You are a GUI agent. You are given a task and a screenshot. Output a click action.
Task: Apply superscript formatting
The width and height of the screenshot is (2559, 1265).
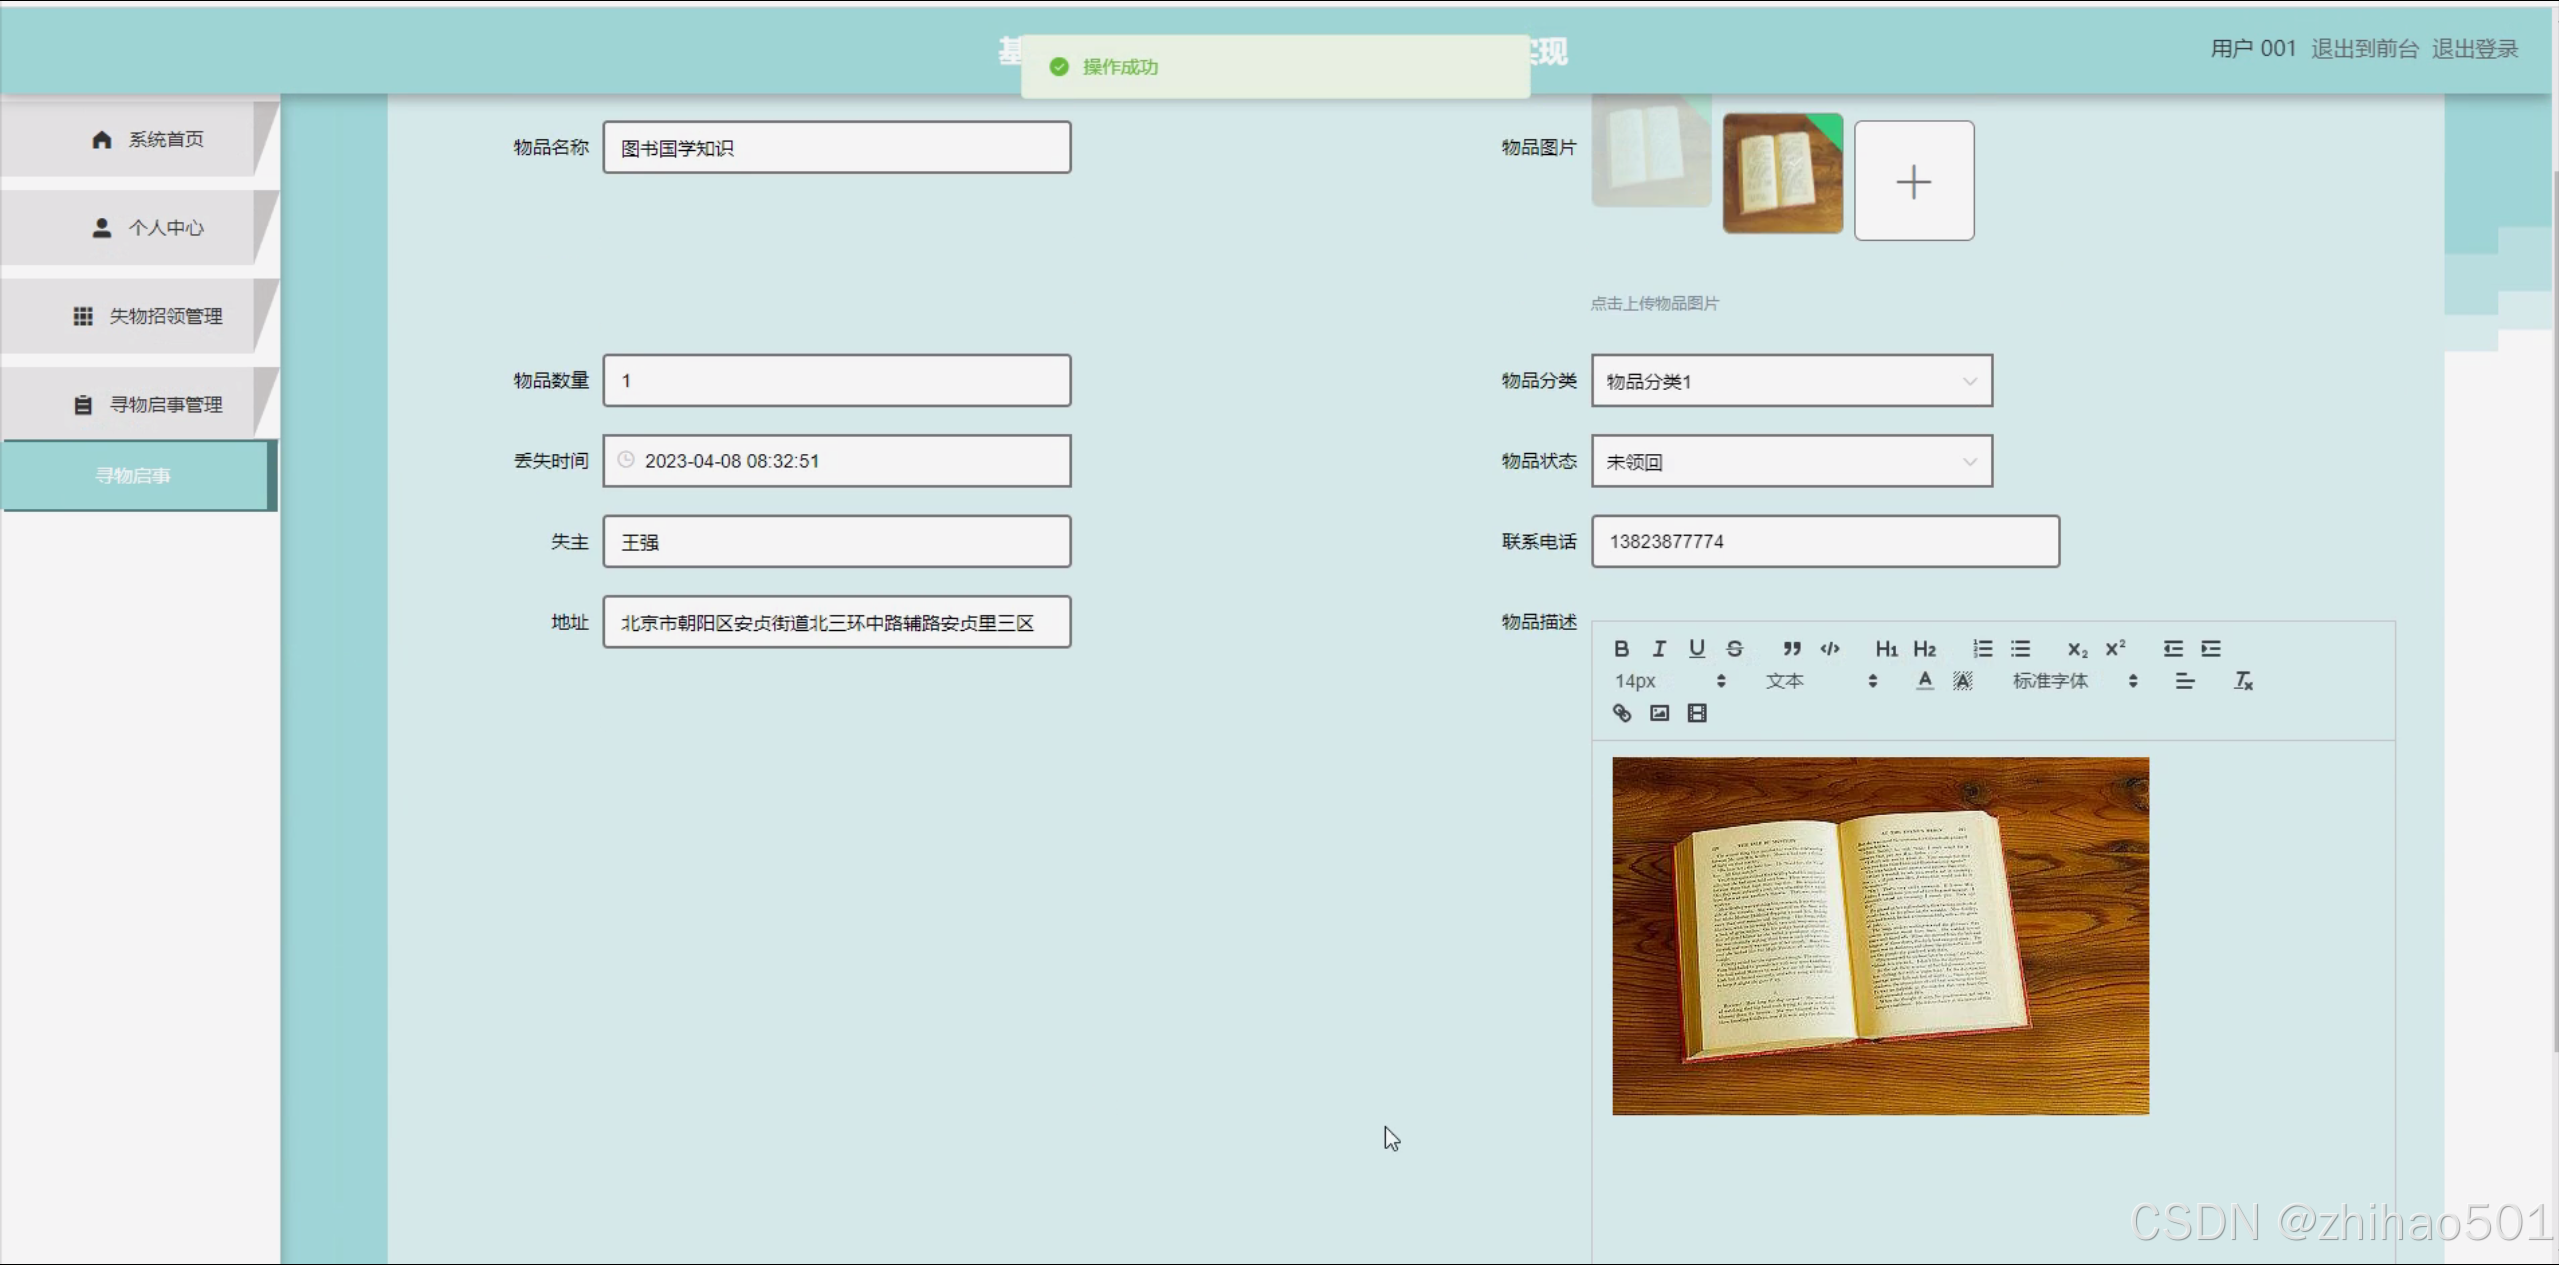pos(2115,649)
